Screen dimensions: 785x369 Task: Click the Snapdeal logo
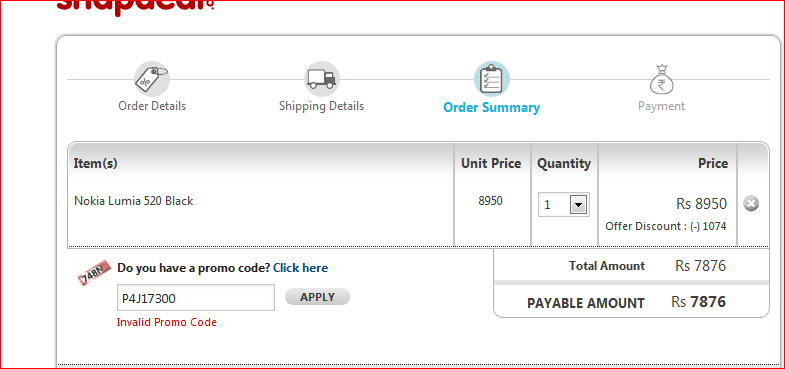coord(136,7)
